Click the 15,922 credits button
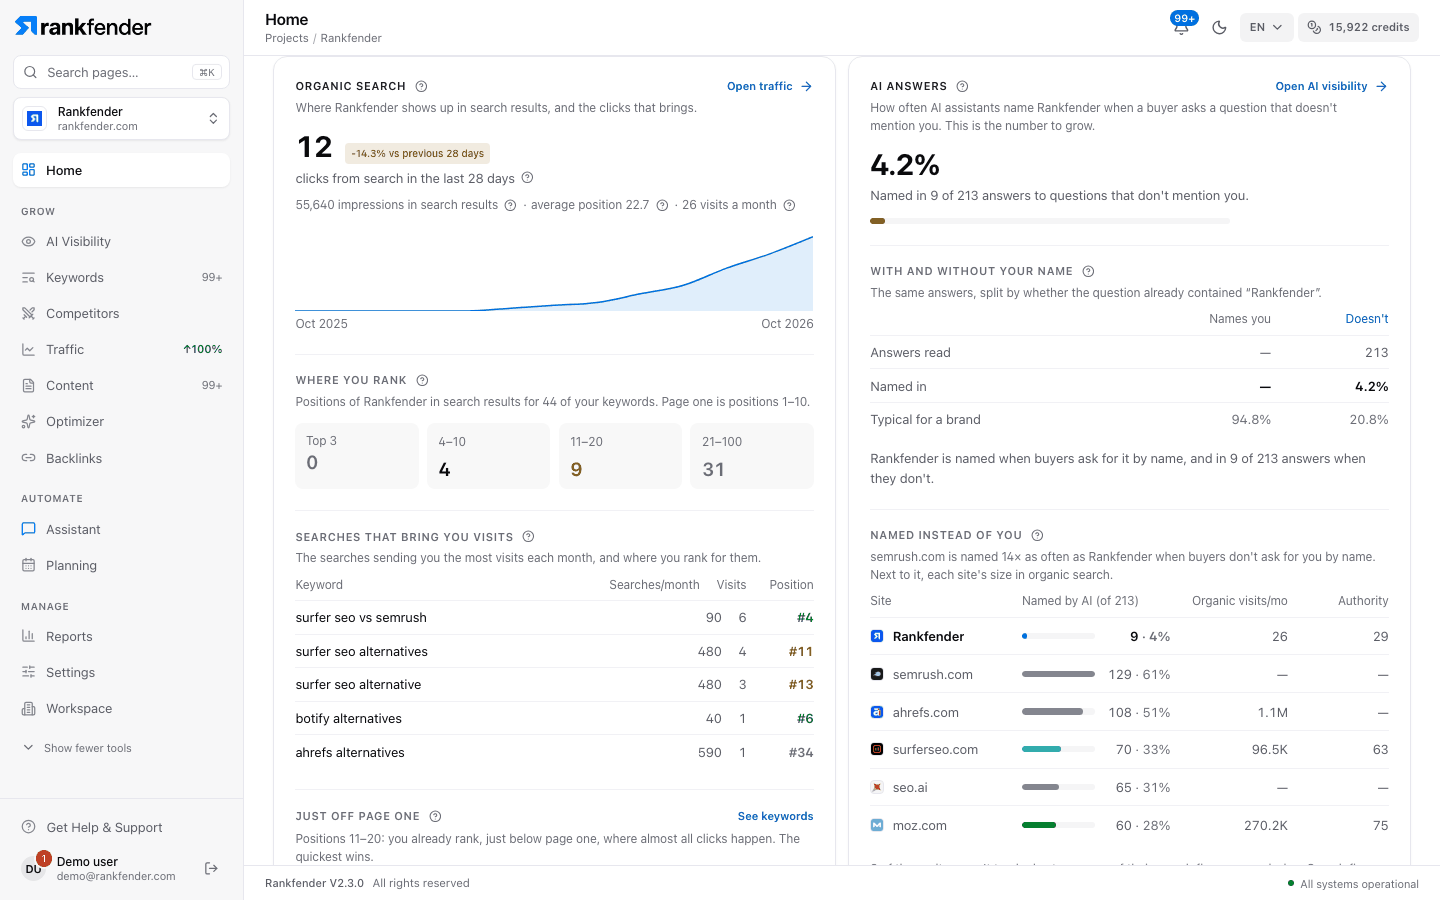 coord(1358,27)
